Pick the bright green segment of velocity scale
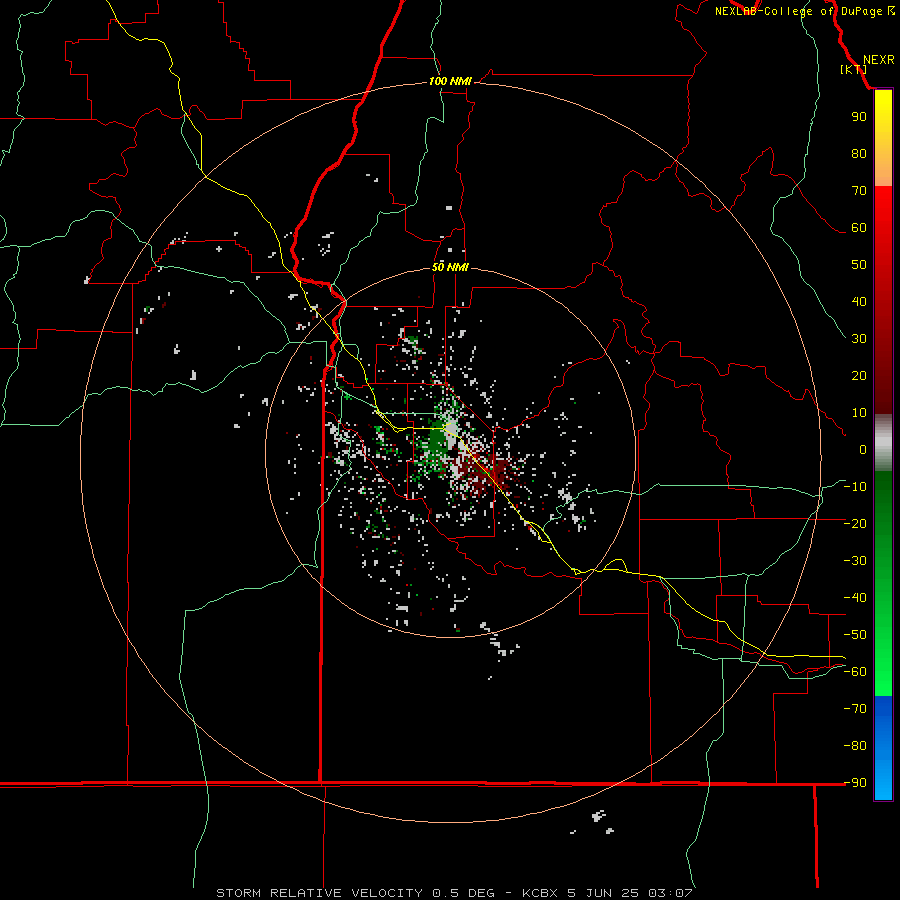 point(883,583)
